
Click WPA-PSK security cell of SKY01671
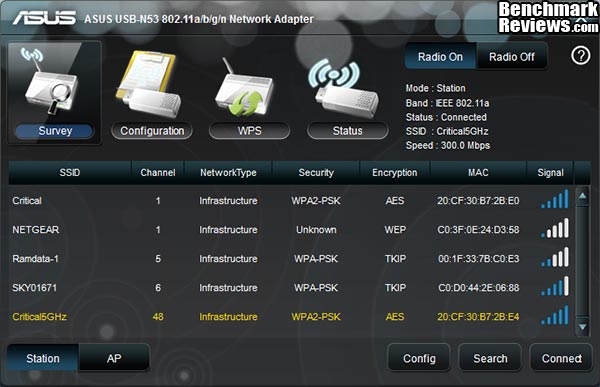tap(316, 288)
